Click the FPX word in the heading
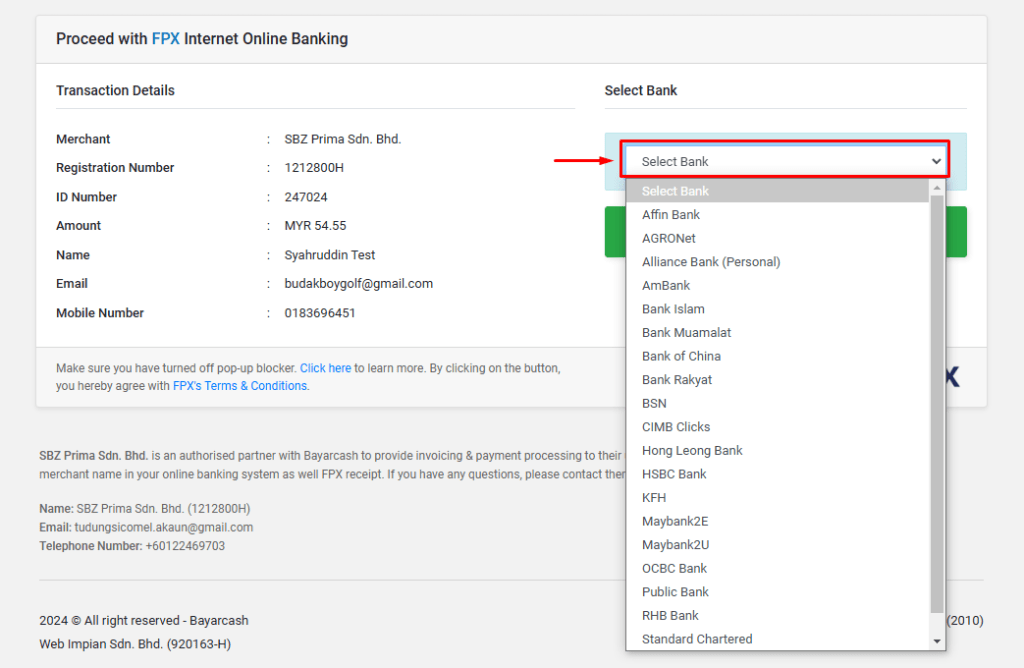The height and width of the screenshot is (668, 1024). (x=166, y=39)
